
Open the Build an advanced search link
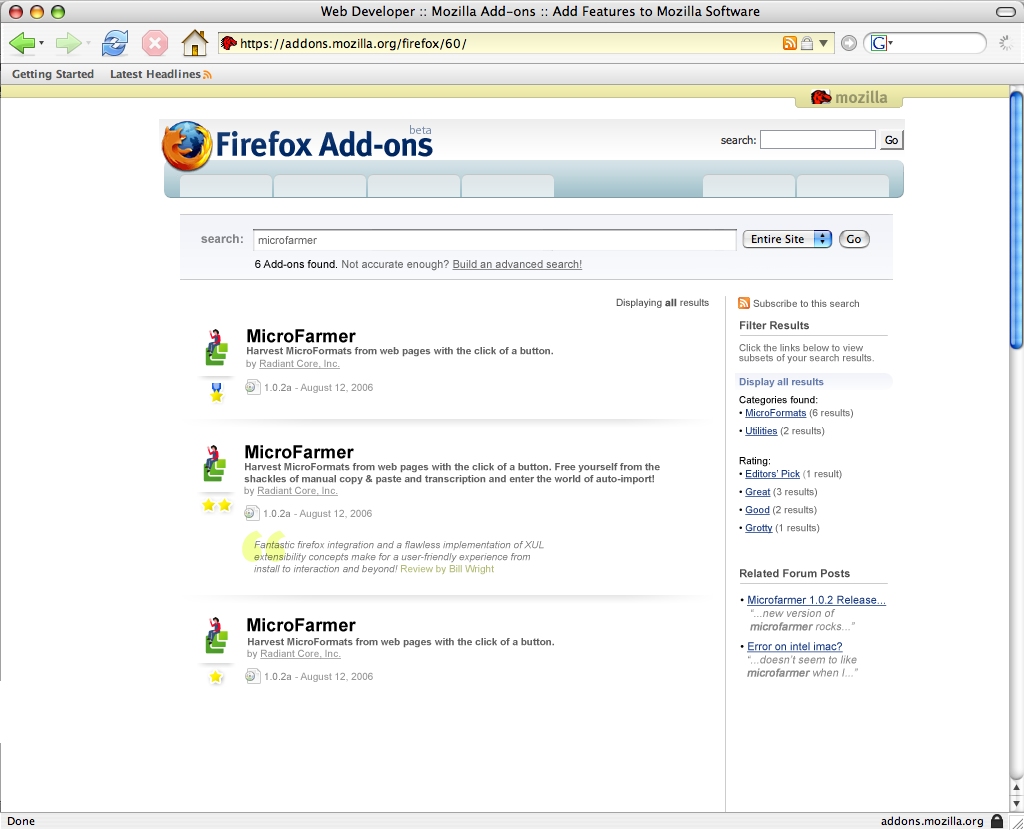pos(517,264)
